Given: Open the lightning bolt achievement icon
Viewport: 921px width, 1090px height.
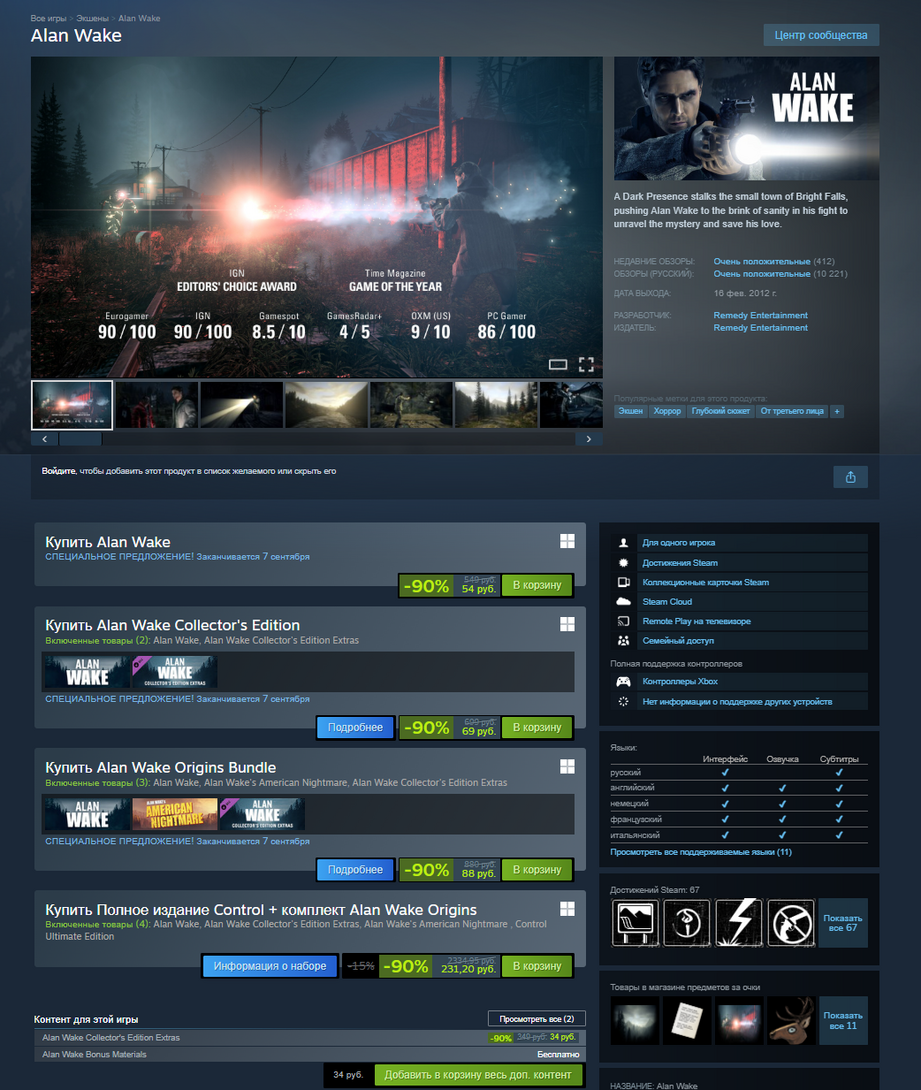Looking at the screenshot, I should [739, 922].
